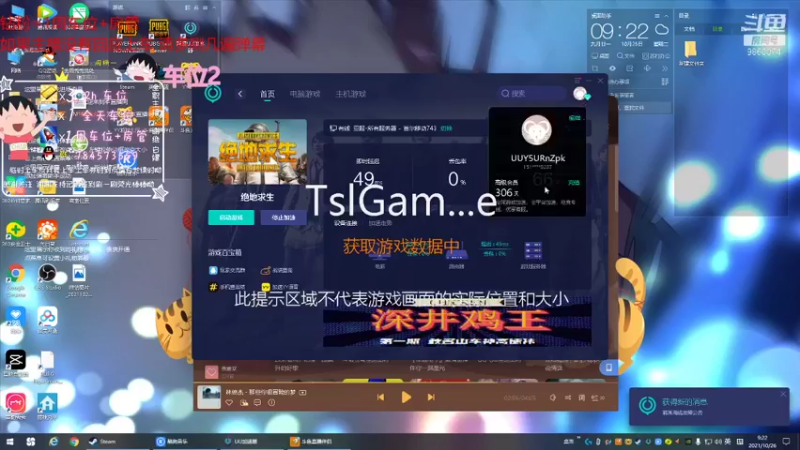Screen dimensions: 800x450
Task: Click the now-playing album cover thumbnail
Action: click(x=209, y=397)
